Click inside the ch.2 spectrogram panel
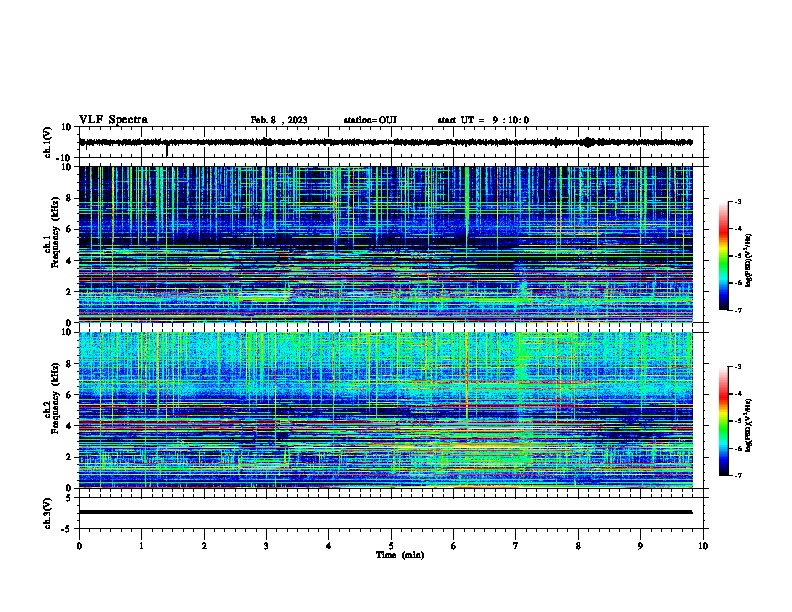 click(x=386, y=410)
